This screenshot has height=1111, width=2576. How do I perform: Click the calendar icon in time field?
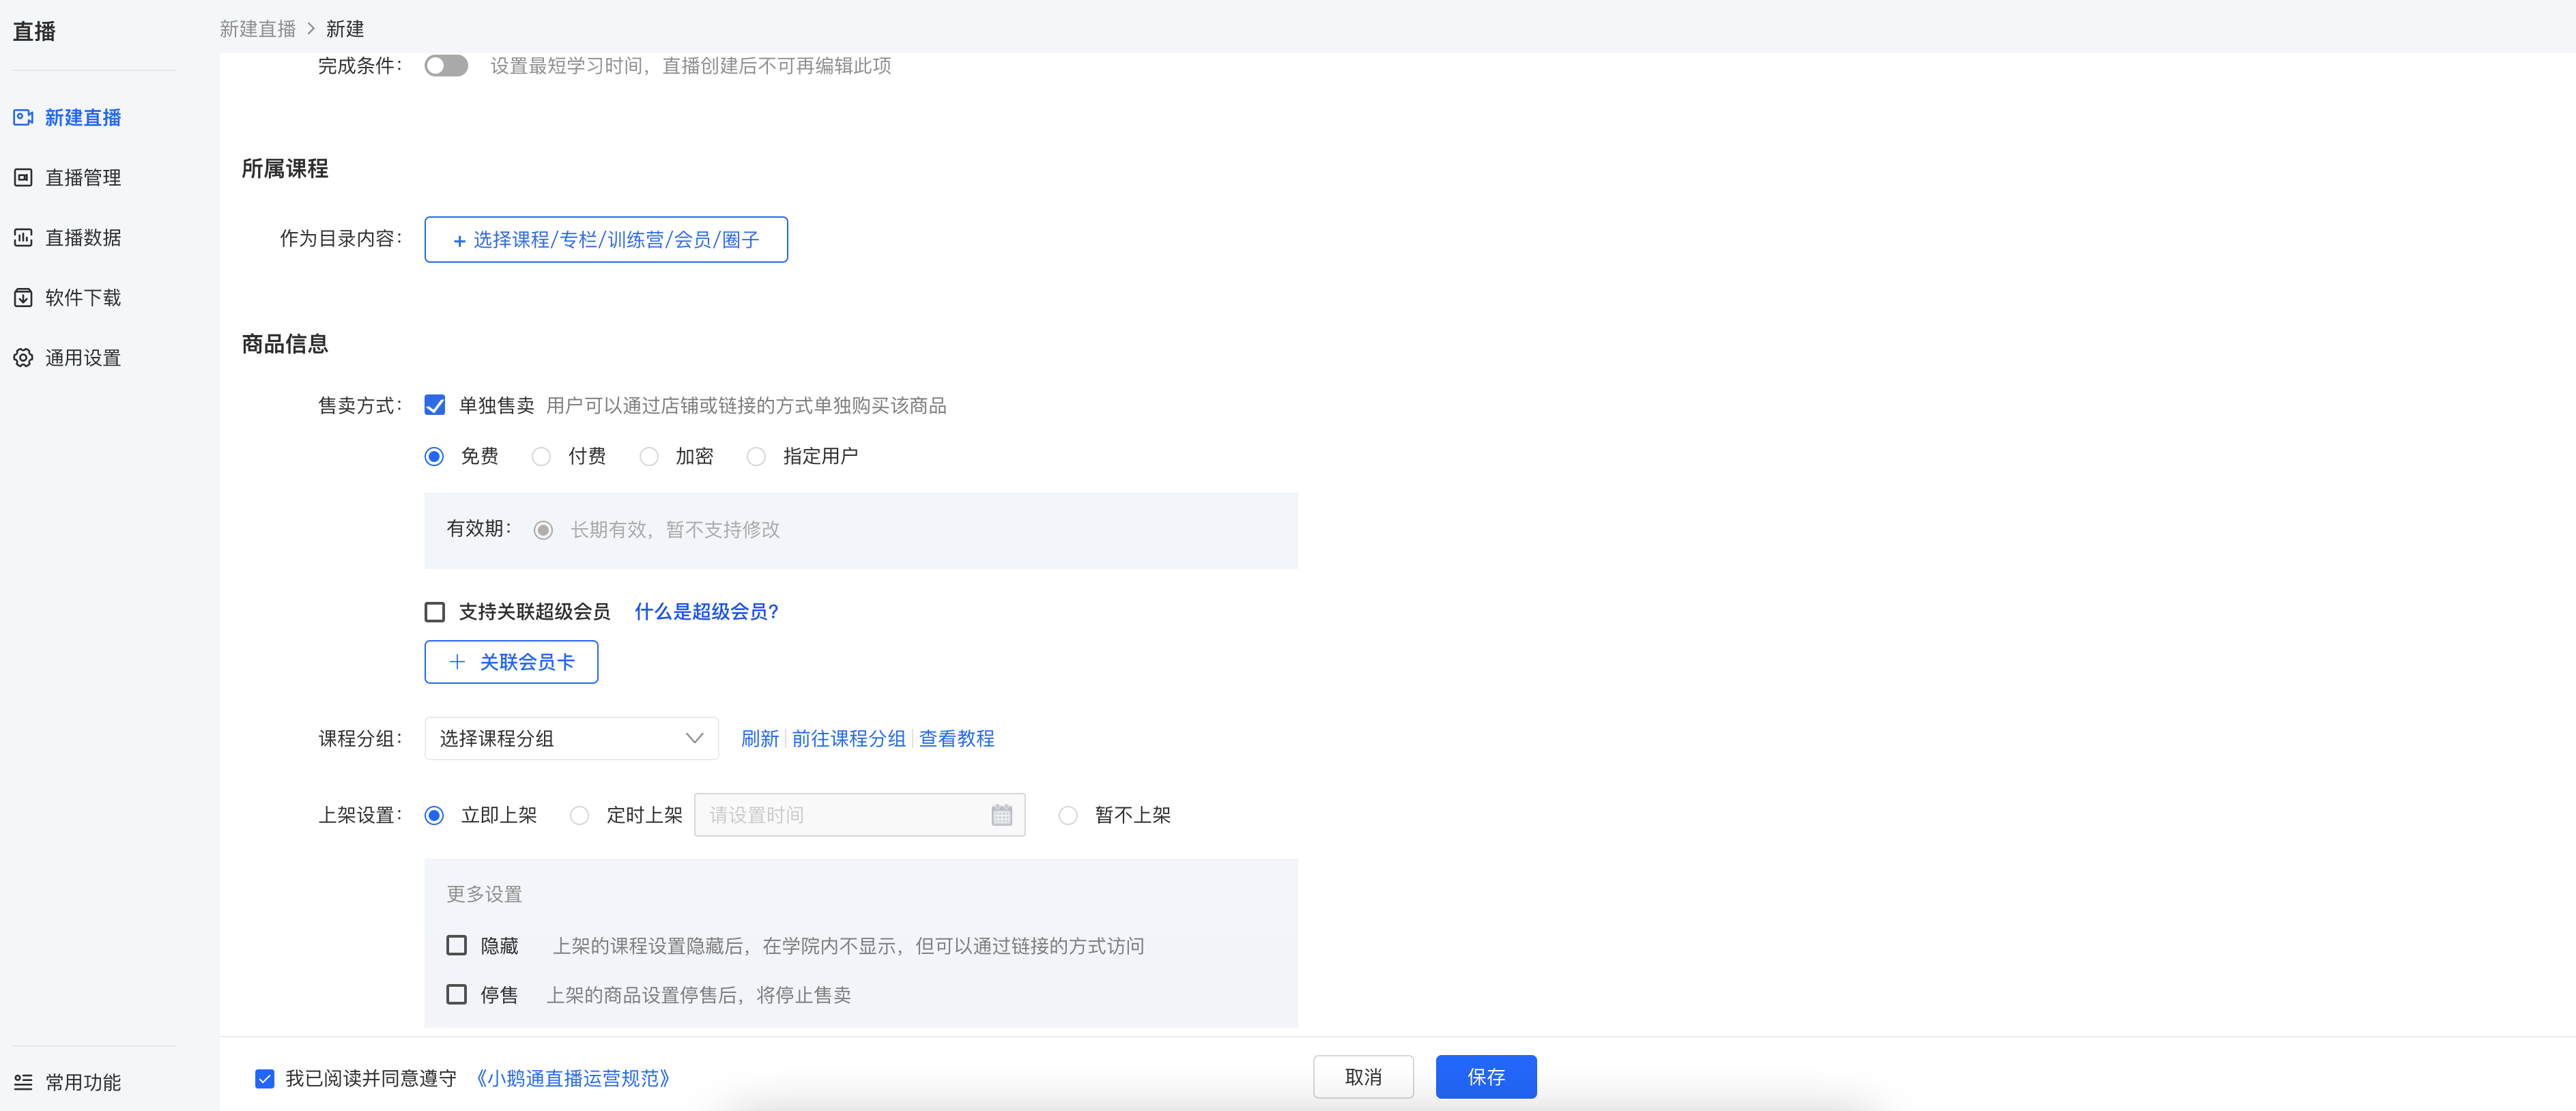click(x=1001, y=815)
